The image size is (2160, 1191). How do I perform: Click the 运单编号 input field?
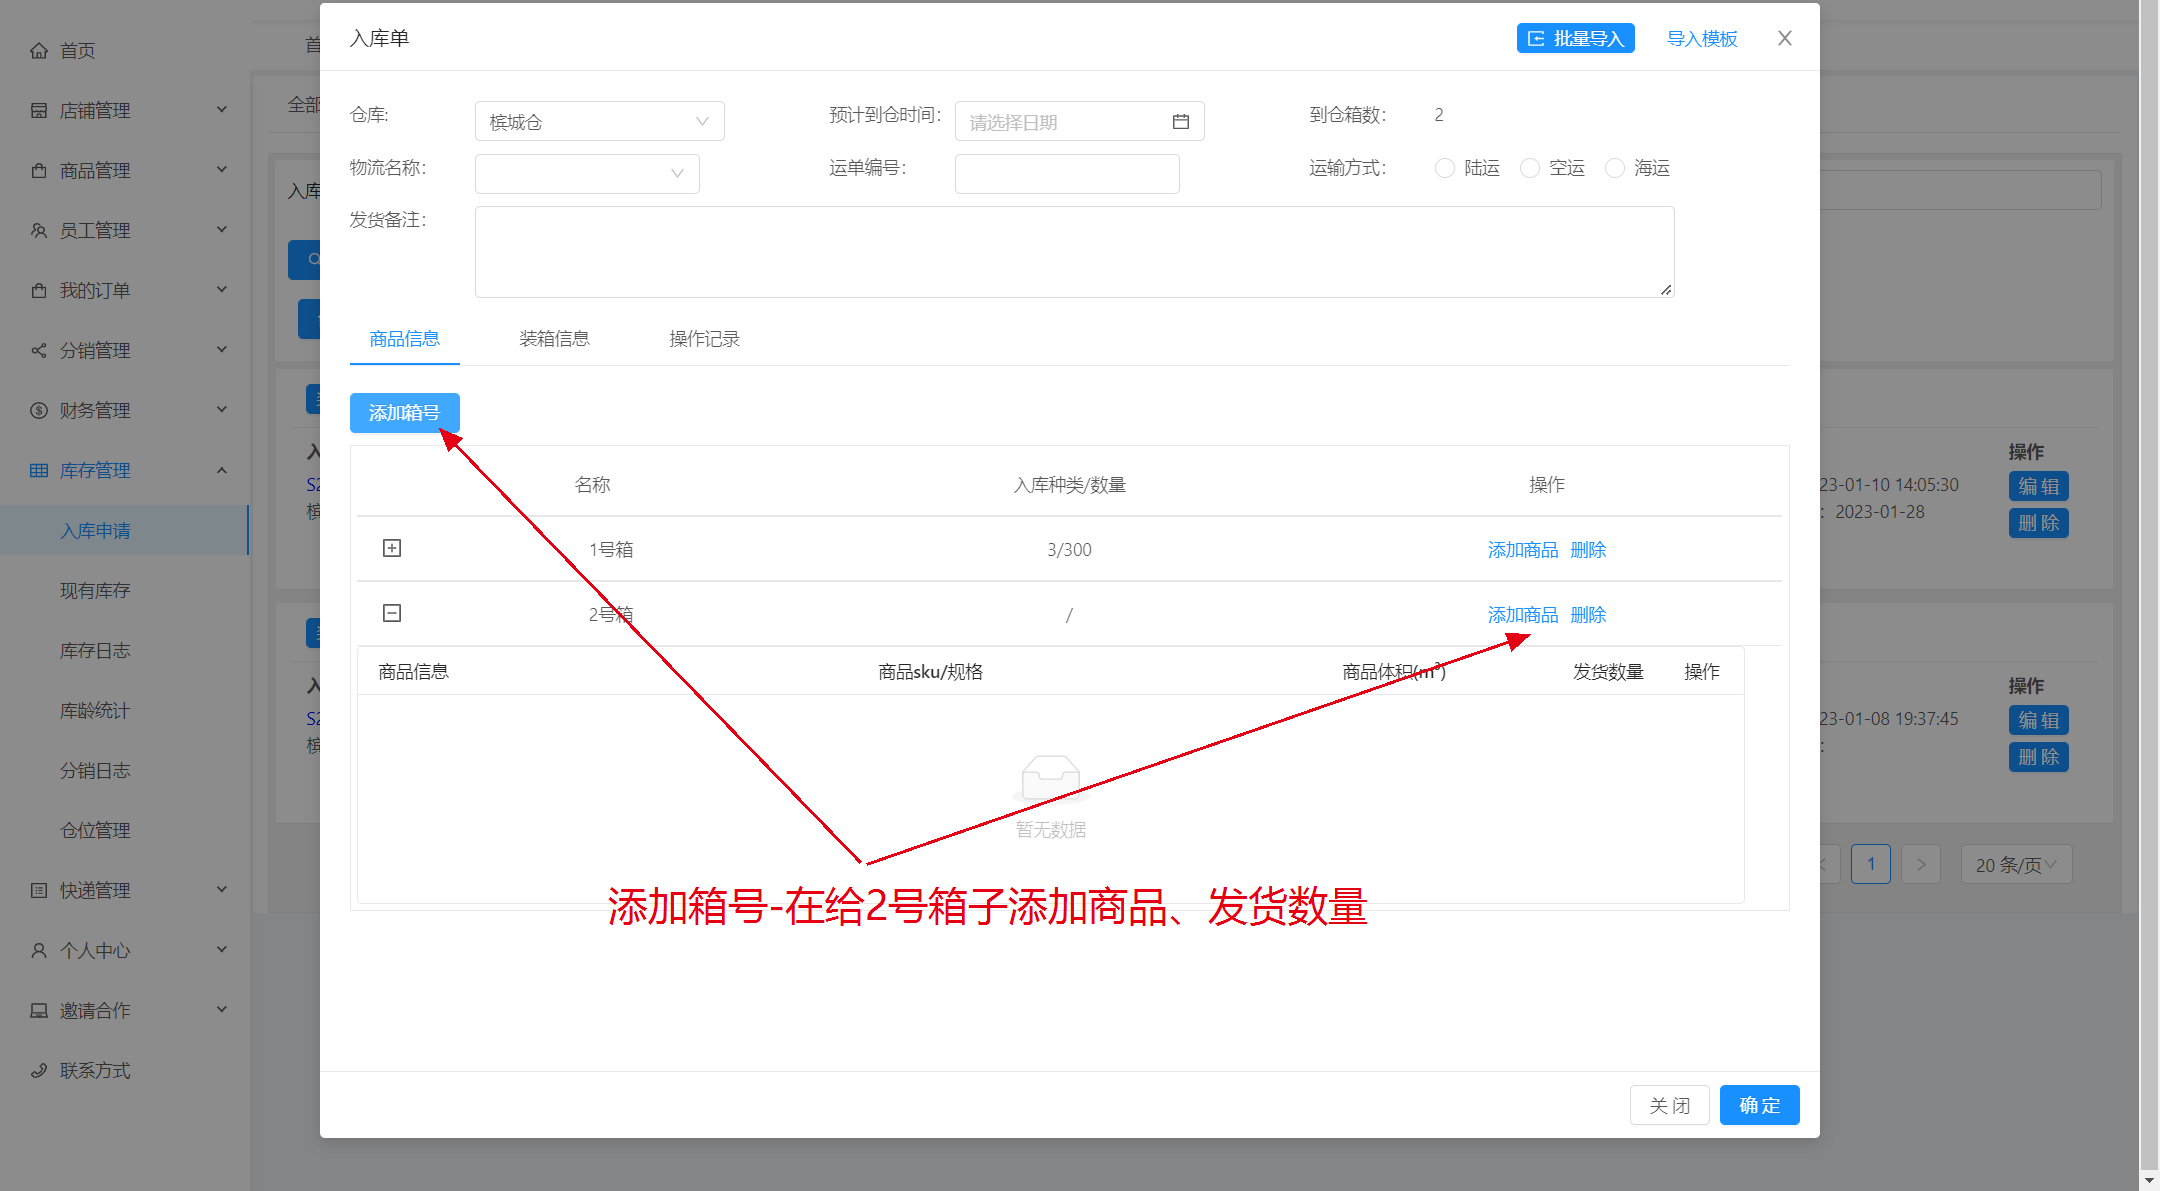coord(1067,173)
